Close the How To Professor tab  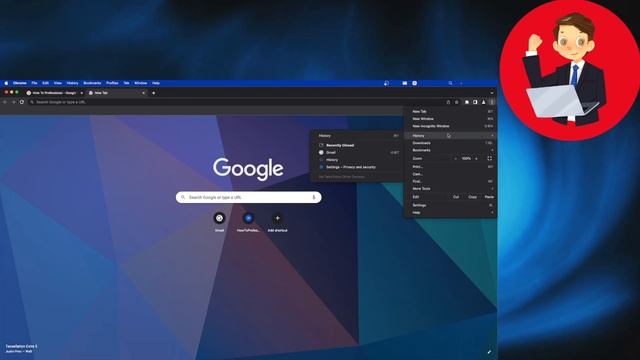(81, 93)
